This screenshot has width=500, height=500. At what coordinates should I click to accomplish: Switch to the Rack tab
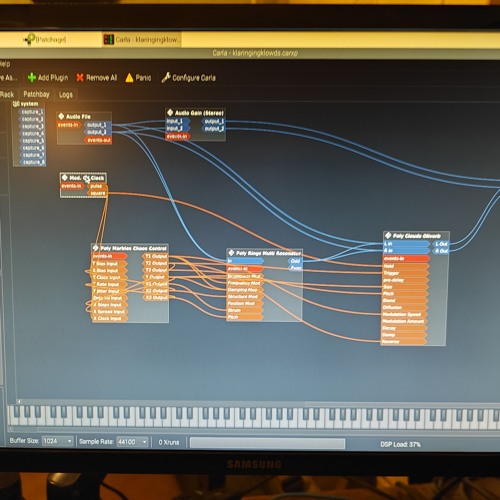(x=7, y=94)
